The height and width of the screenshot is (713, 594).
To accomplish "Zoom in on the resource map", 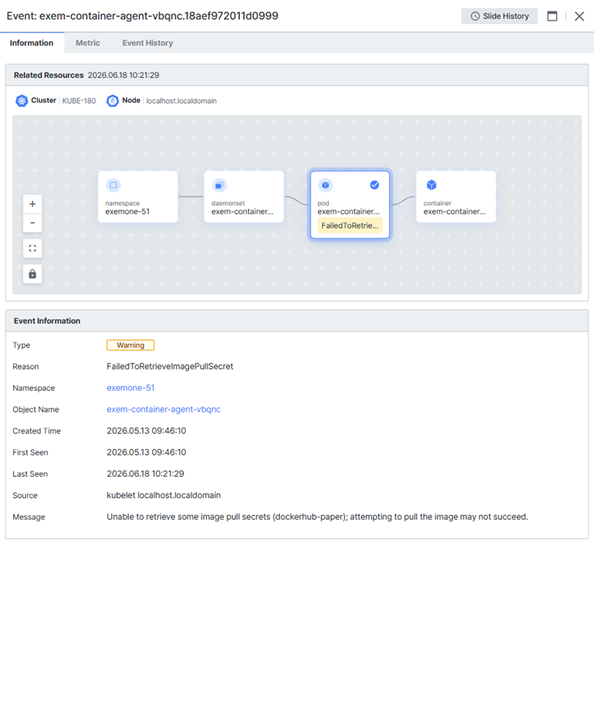I will [32, 204].
